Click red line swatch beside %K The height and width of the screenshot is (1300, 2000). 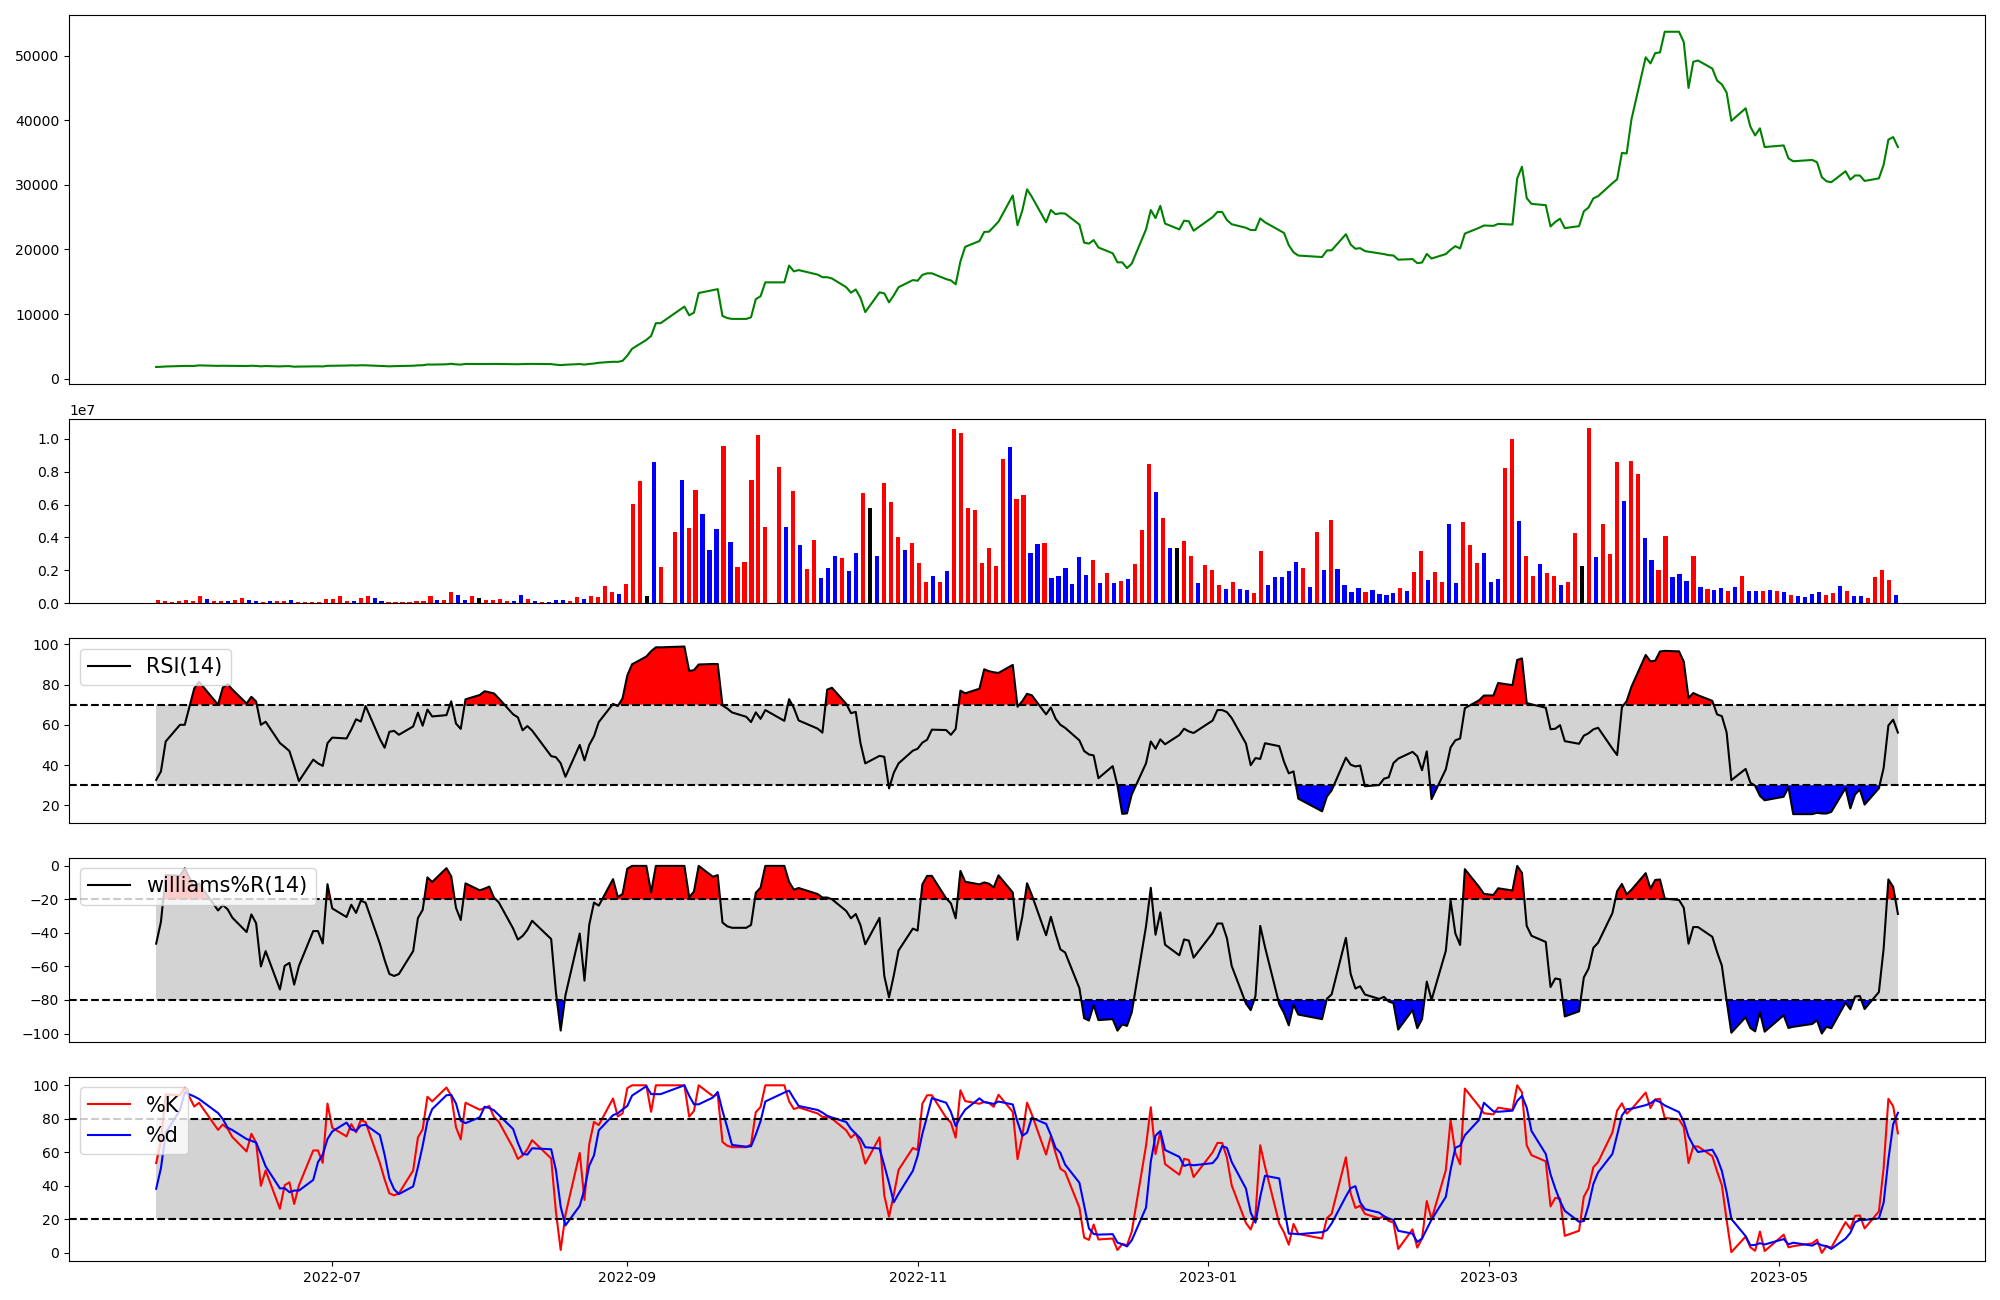pyautogui.click(x=109, y=1105)
